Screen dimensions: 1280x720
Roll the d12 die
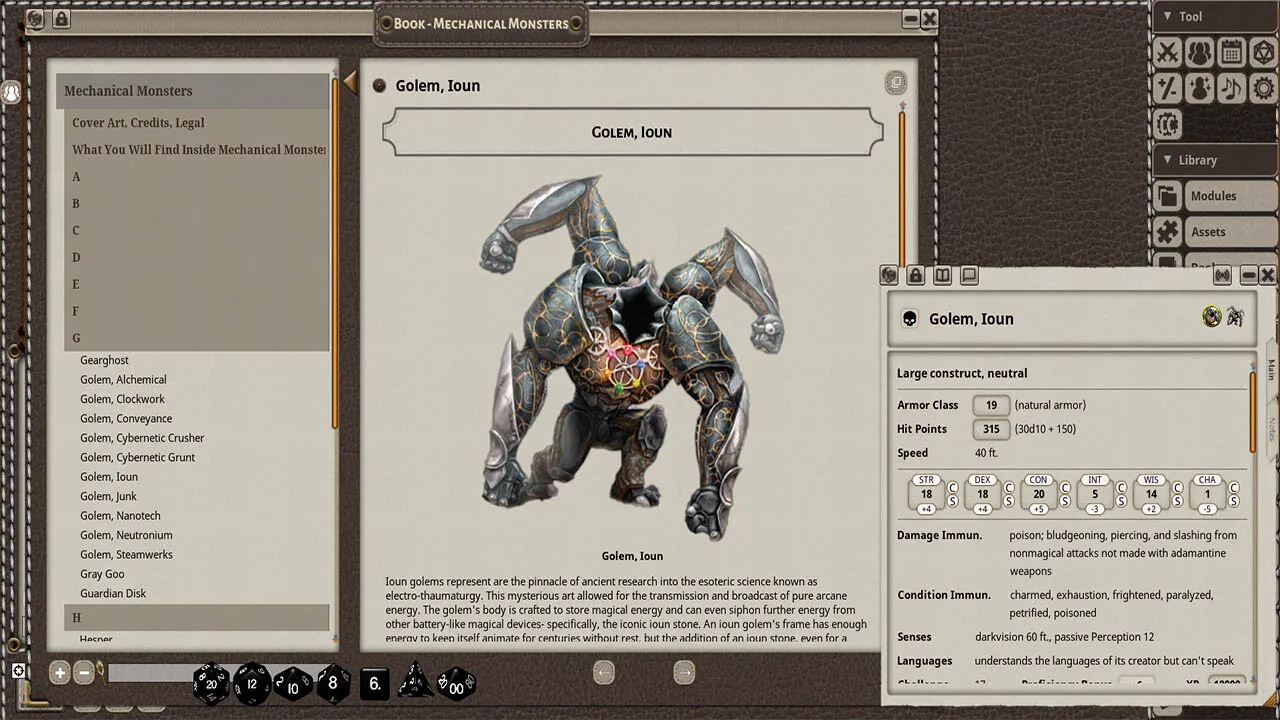pyautogui.click(x=252, y=684)
